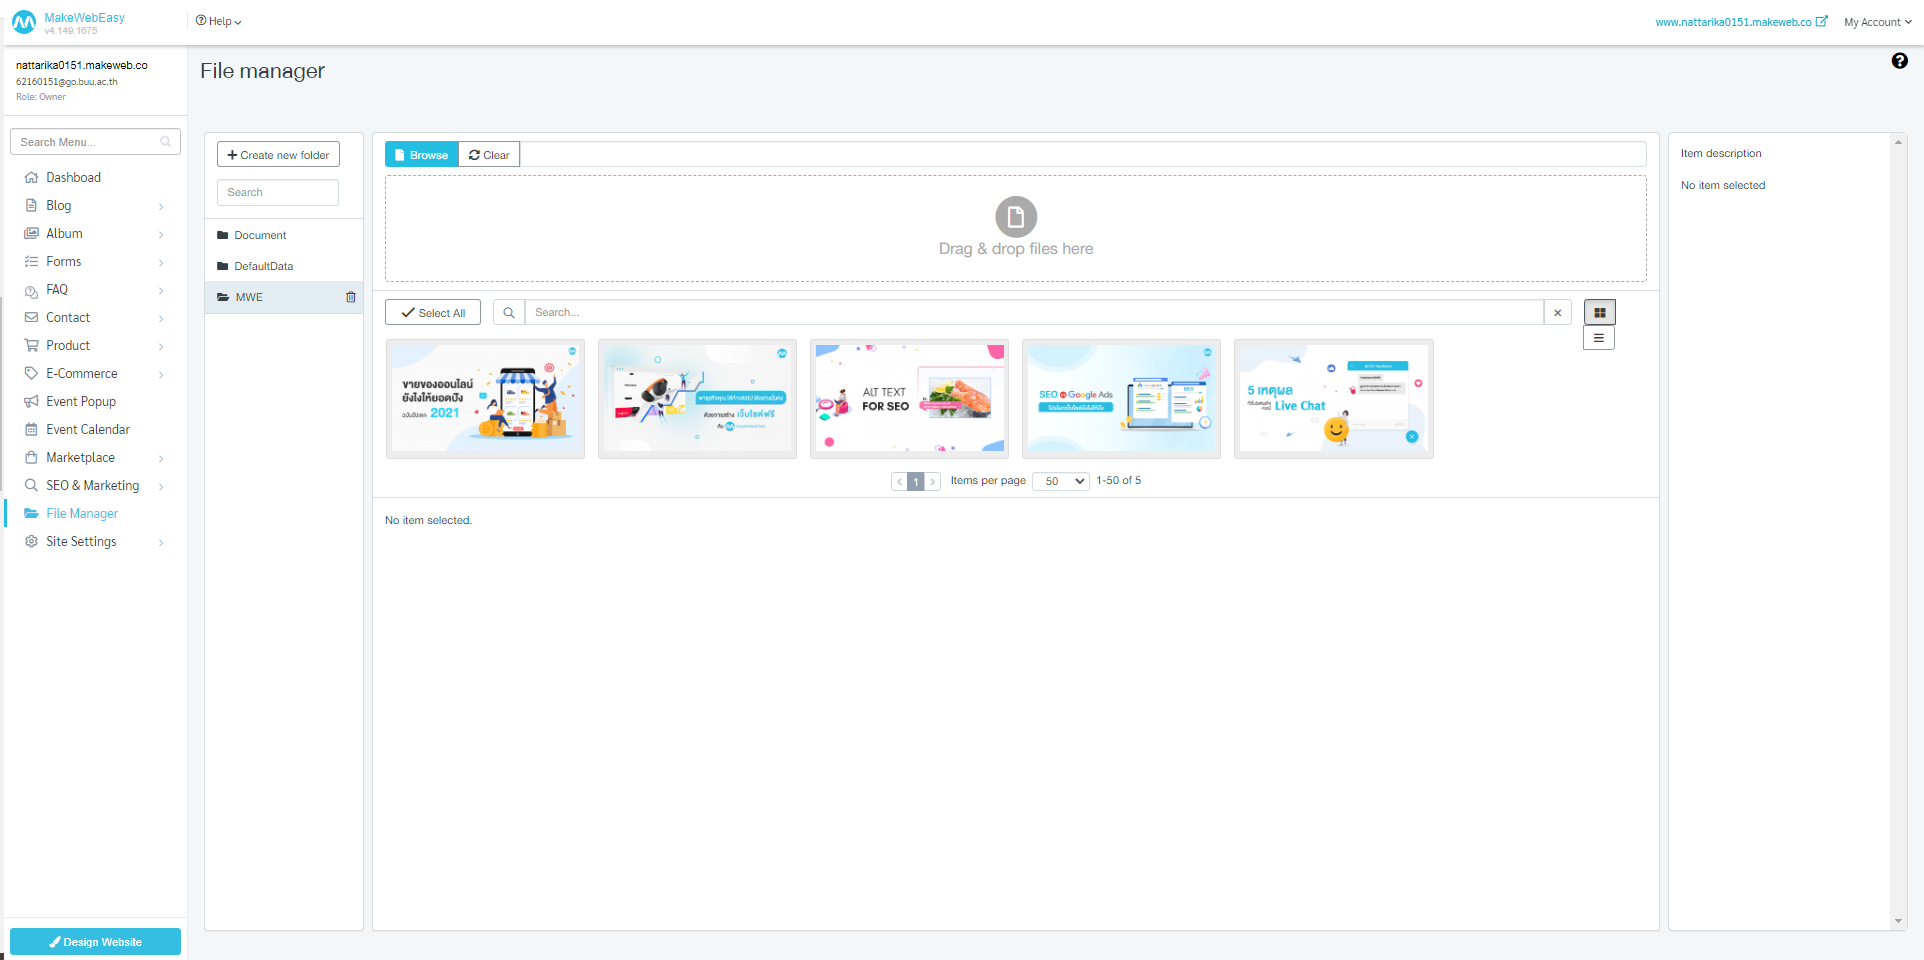Expand the Product sidebar chevron
This screenshot has width=1924, height=960.
pos(161,345)
